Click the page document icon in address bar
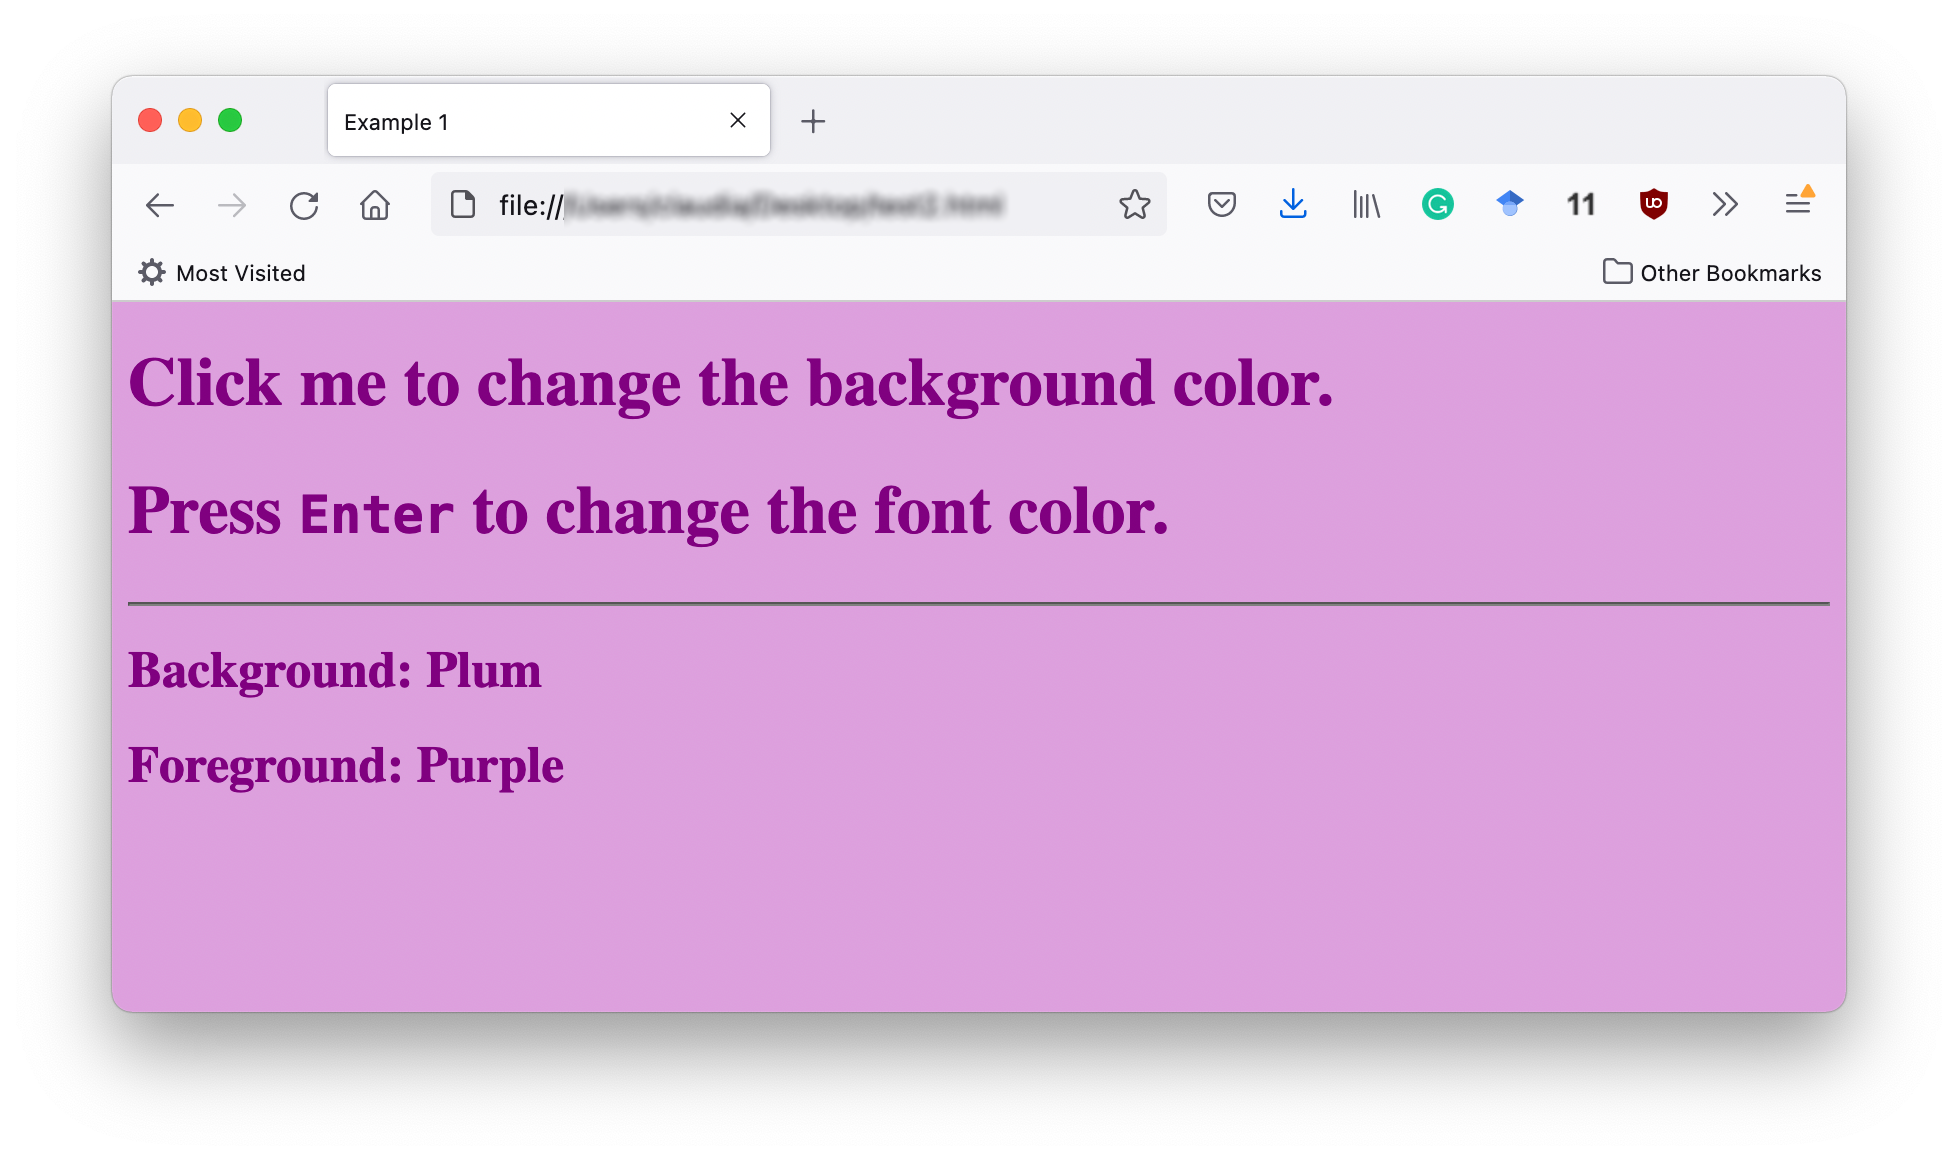This screenshot has width=1958, height=1160. pyautogui.click(x=462, y=204)
